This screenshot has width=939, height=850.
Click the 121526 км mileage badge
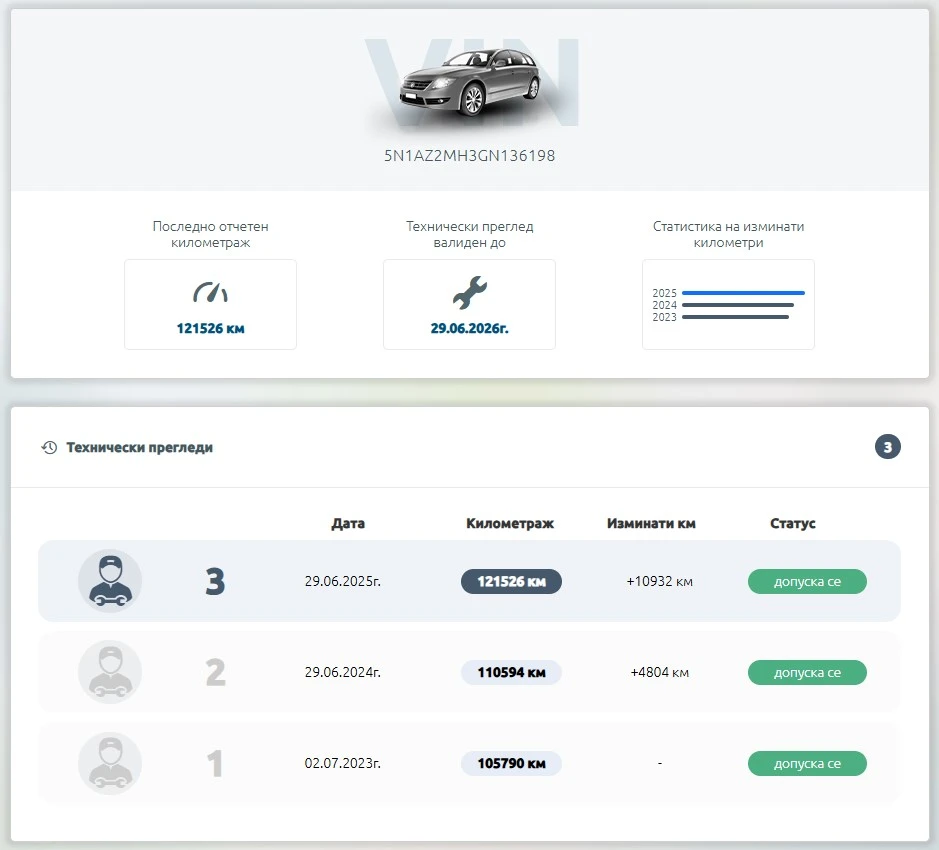coord(511,581)
